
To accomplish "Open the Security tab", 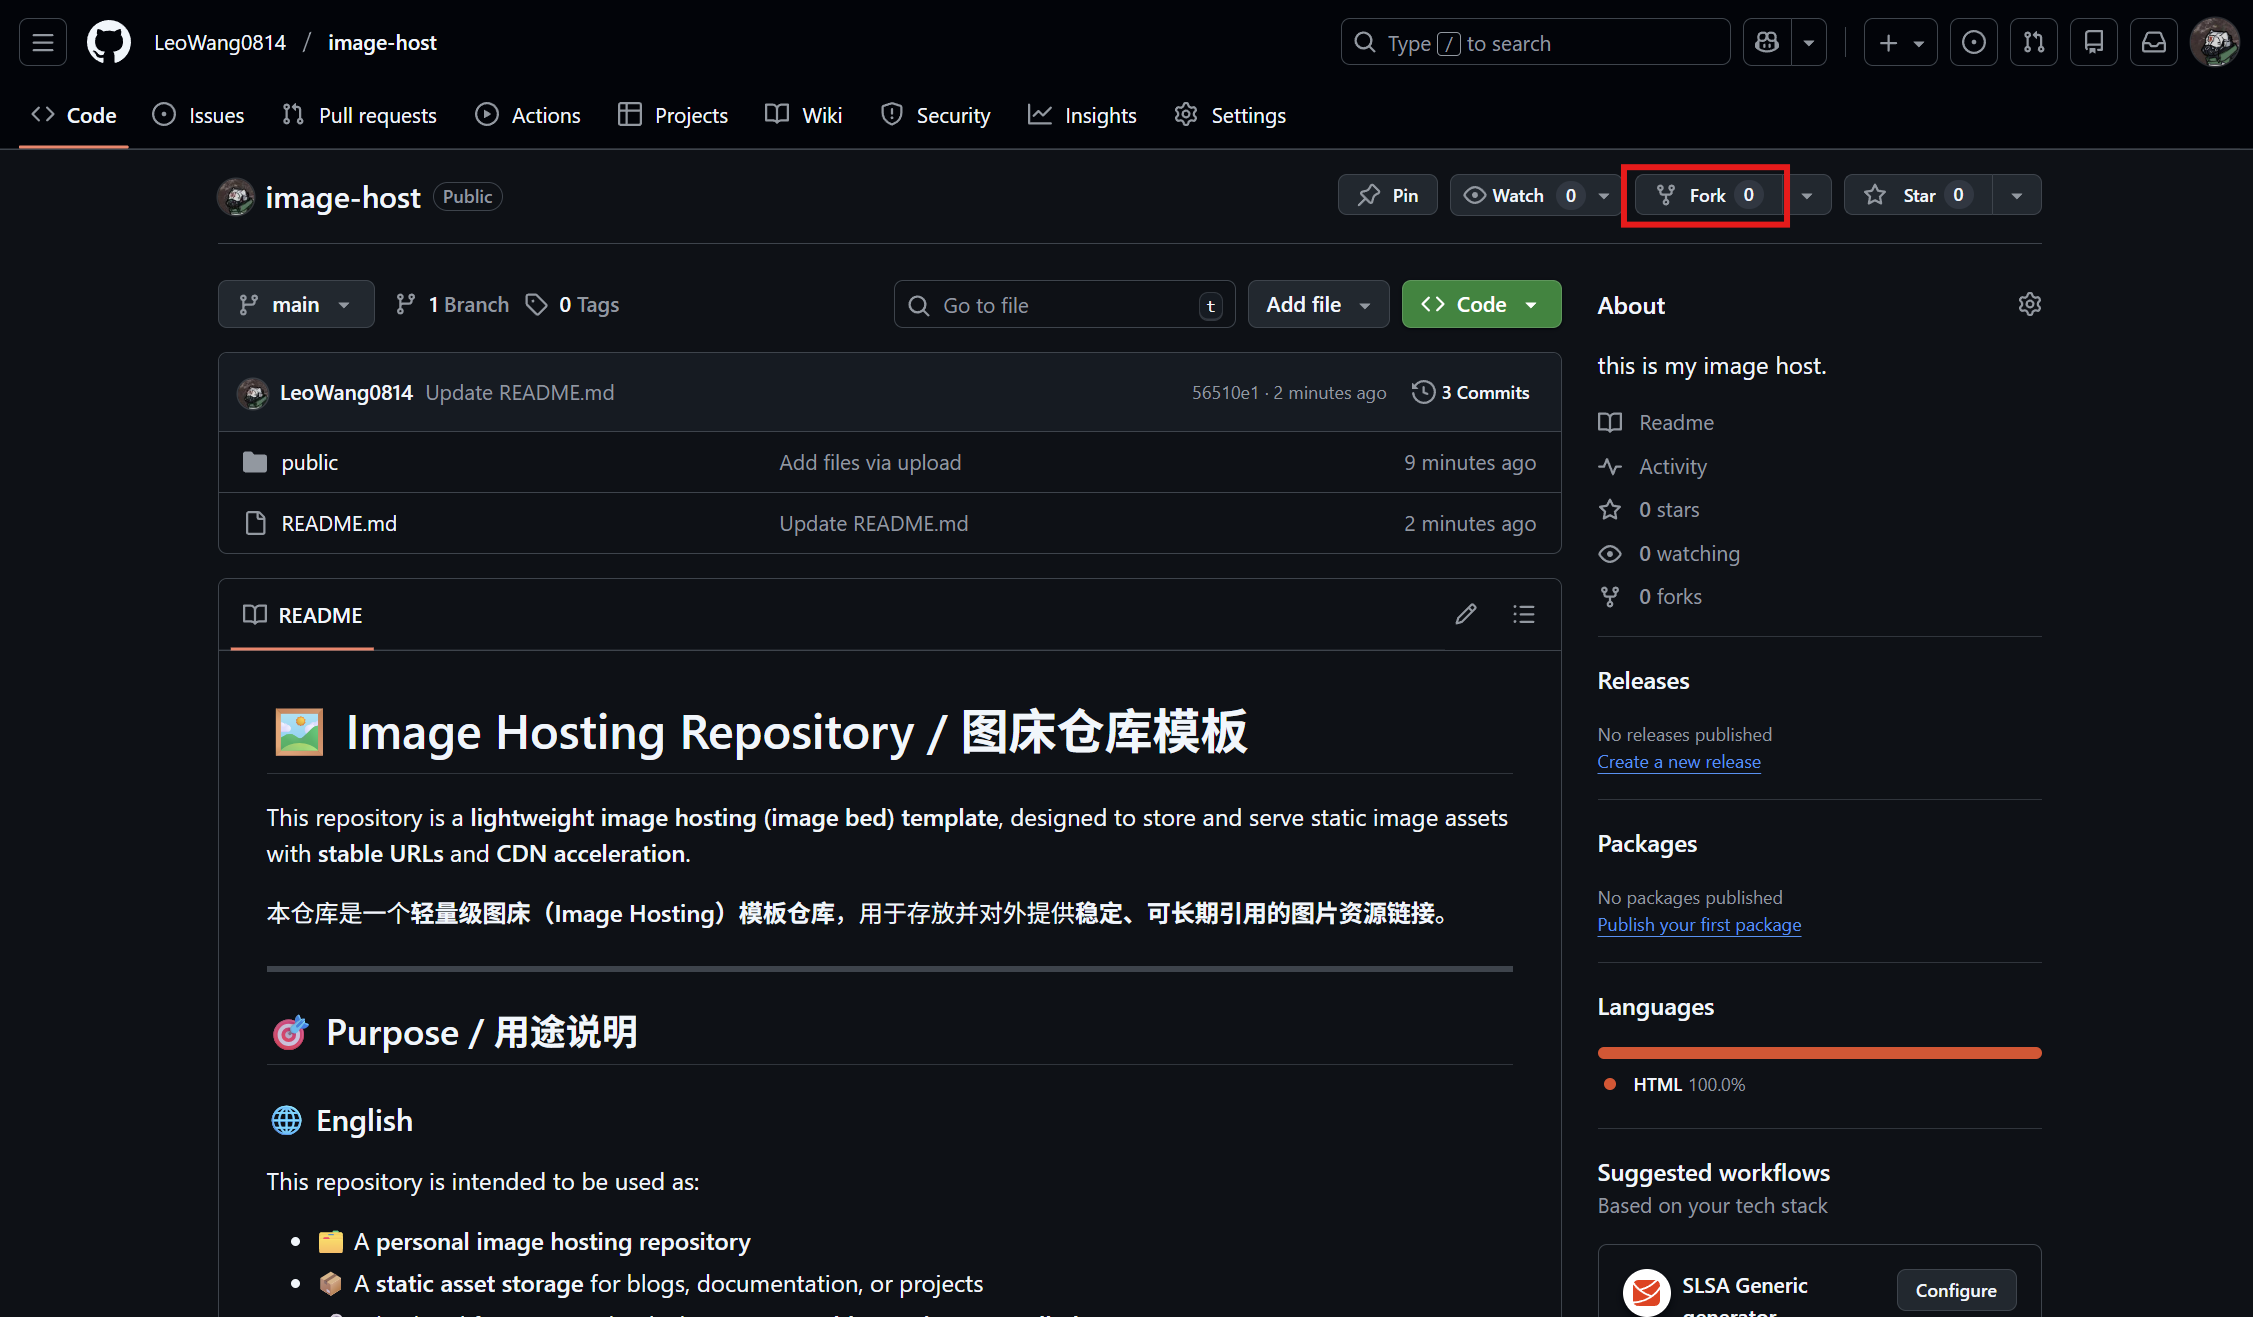I will (x=935, y=114).
